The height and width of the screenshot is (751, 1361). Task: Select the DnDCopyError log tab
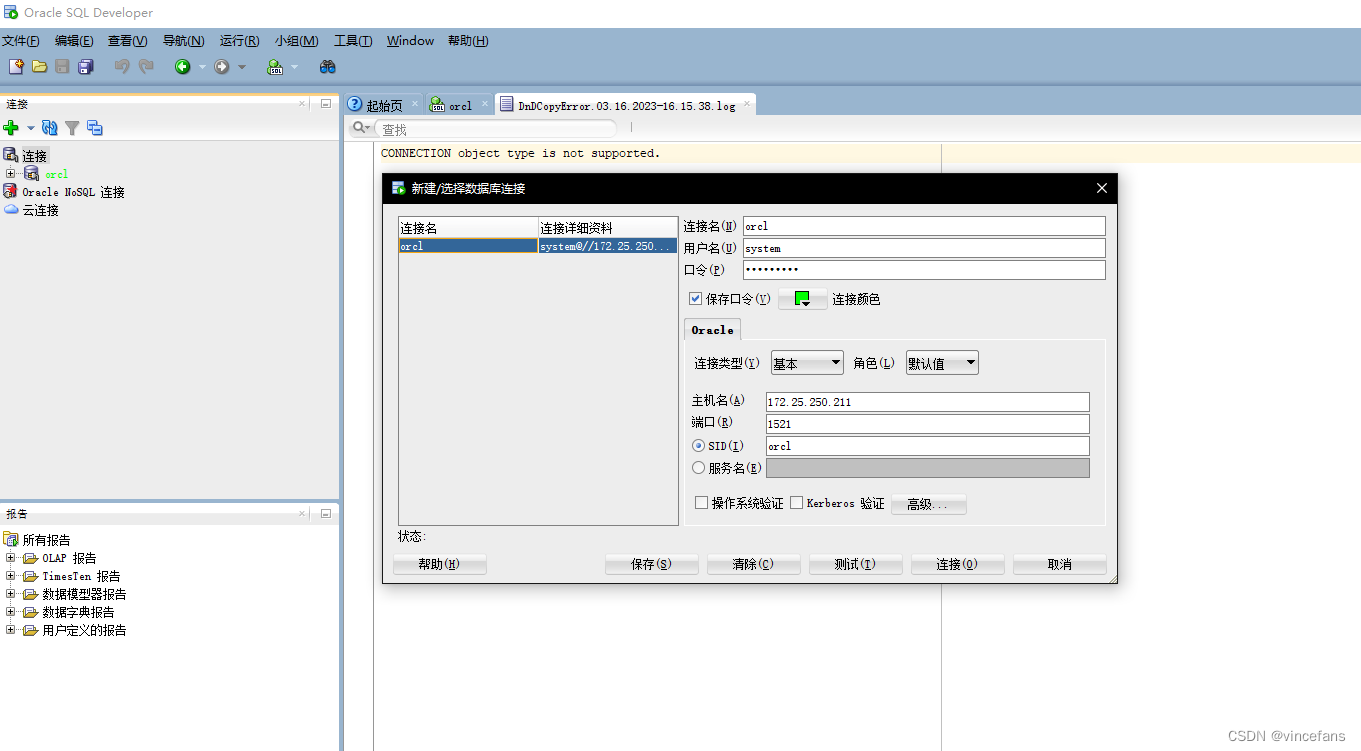coord(625,105)
